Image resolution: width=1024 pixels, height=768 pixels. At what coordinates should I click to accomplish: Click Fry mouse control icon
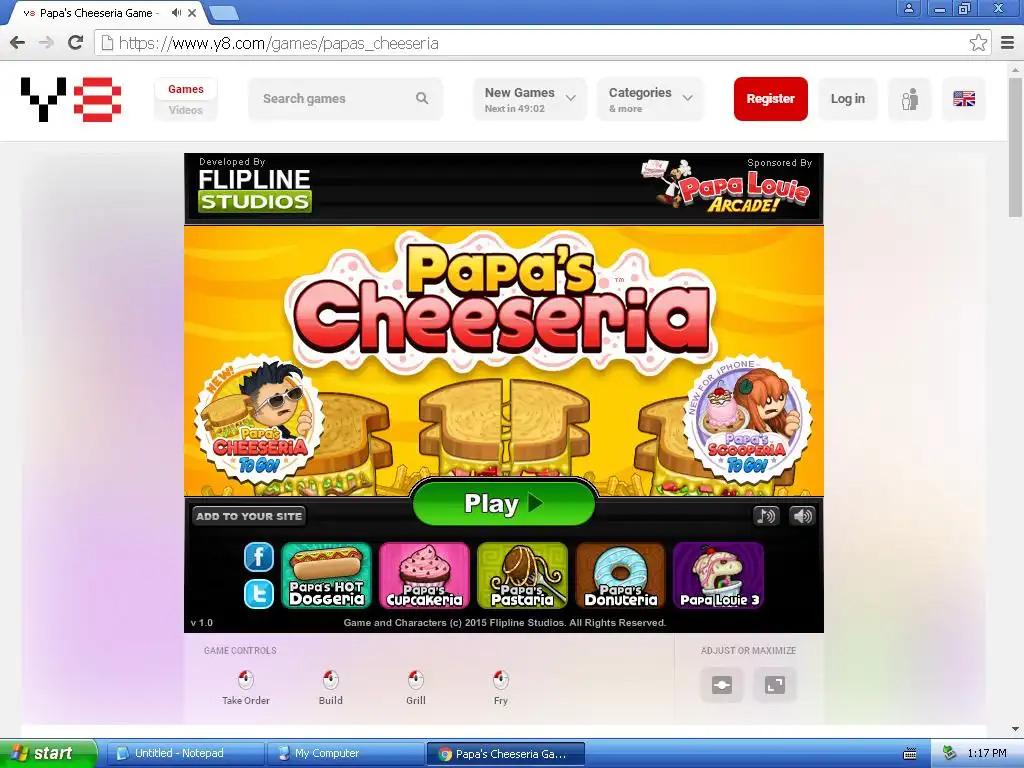tap(500, 679)
